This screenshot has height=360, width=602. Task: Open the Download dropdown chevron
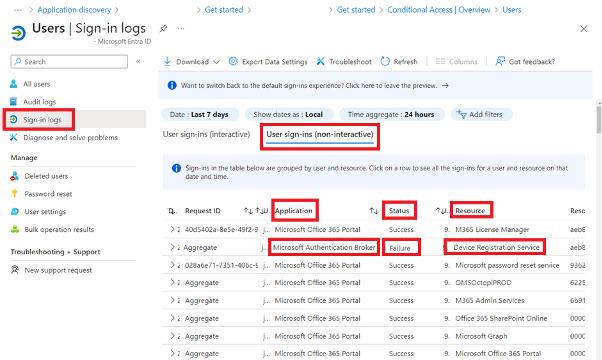[x=216, y=62]
